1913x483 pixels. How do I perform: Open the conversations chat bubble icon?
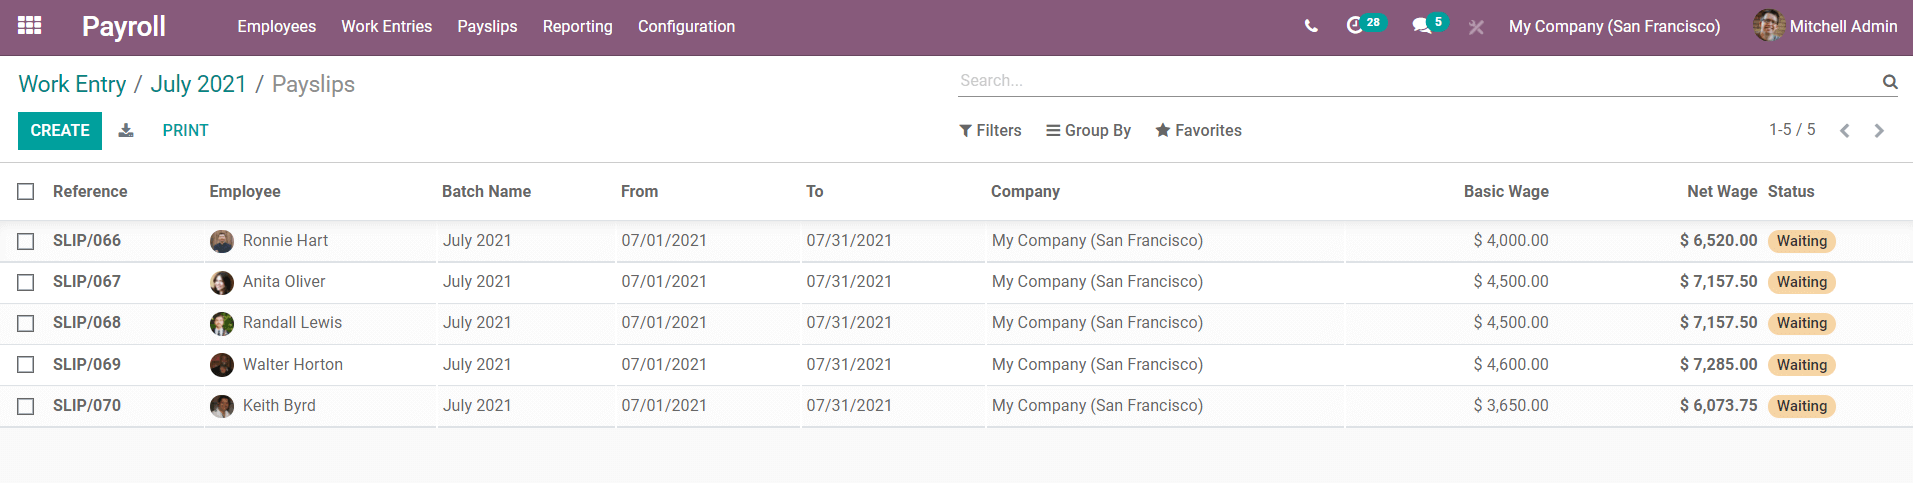pyautogui.click(x=1421, y=26)
